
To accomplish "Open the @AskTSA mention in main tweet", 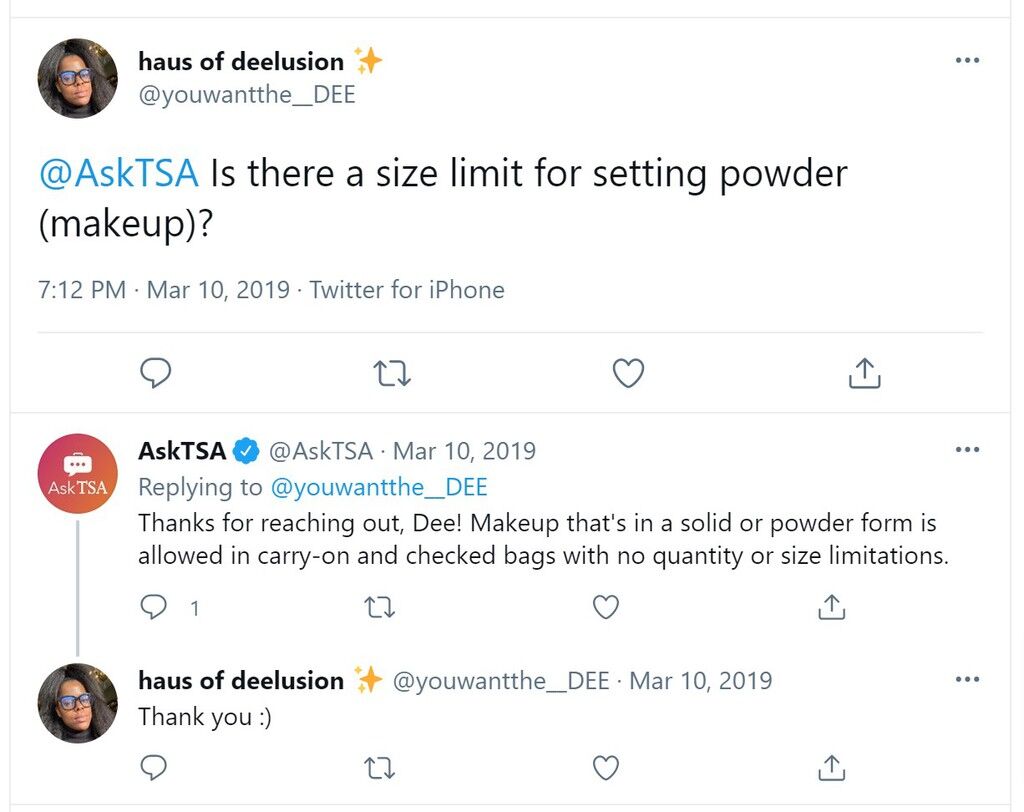I will pos(118,173).
